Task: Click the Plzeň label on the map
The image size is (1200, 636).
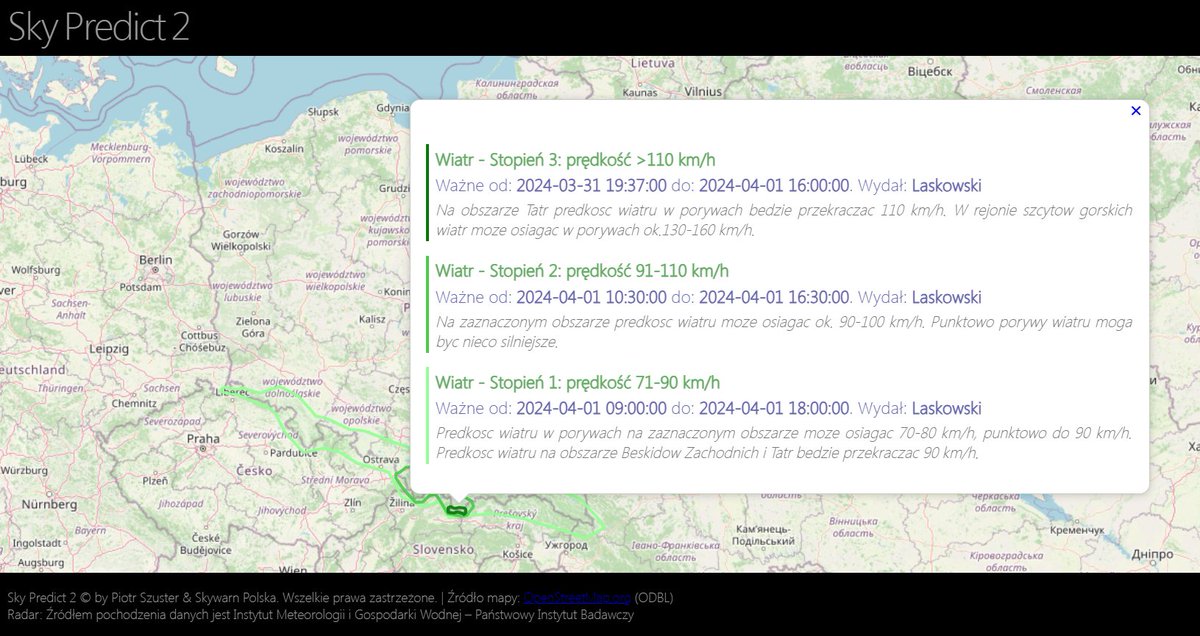Action: click(x=155, y=481)
